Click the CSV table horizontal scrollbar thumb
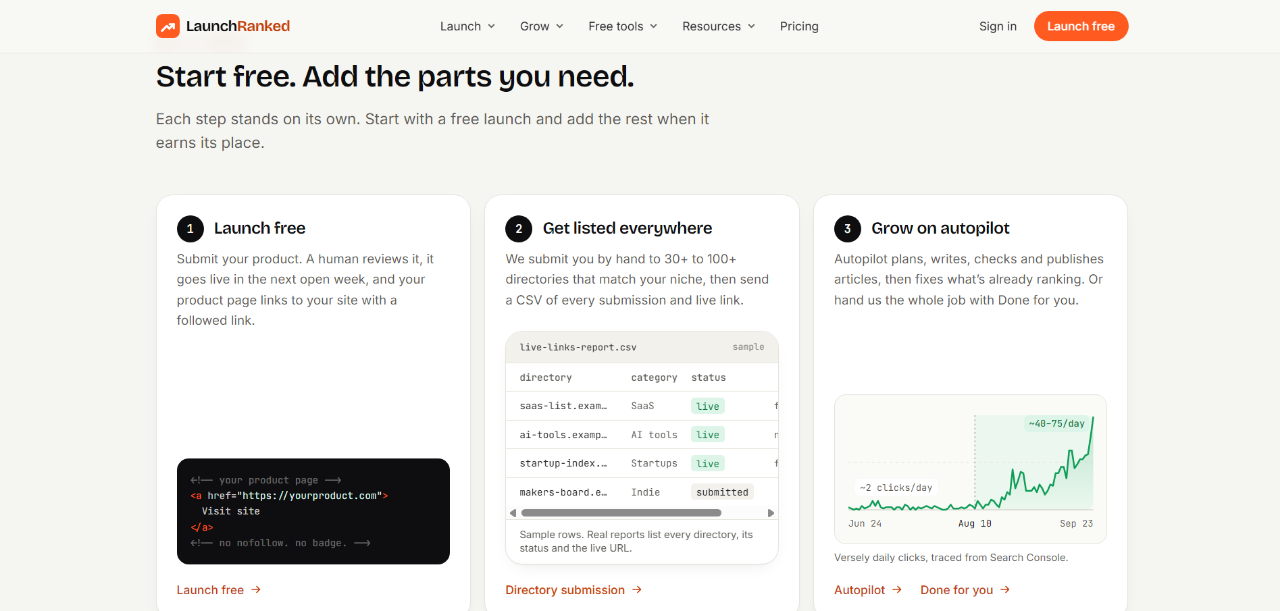Screen dimensions: 1280x611 point(620,513)
